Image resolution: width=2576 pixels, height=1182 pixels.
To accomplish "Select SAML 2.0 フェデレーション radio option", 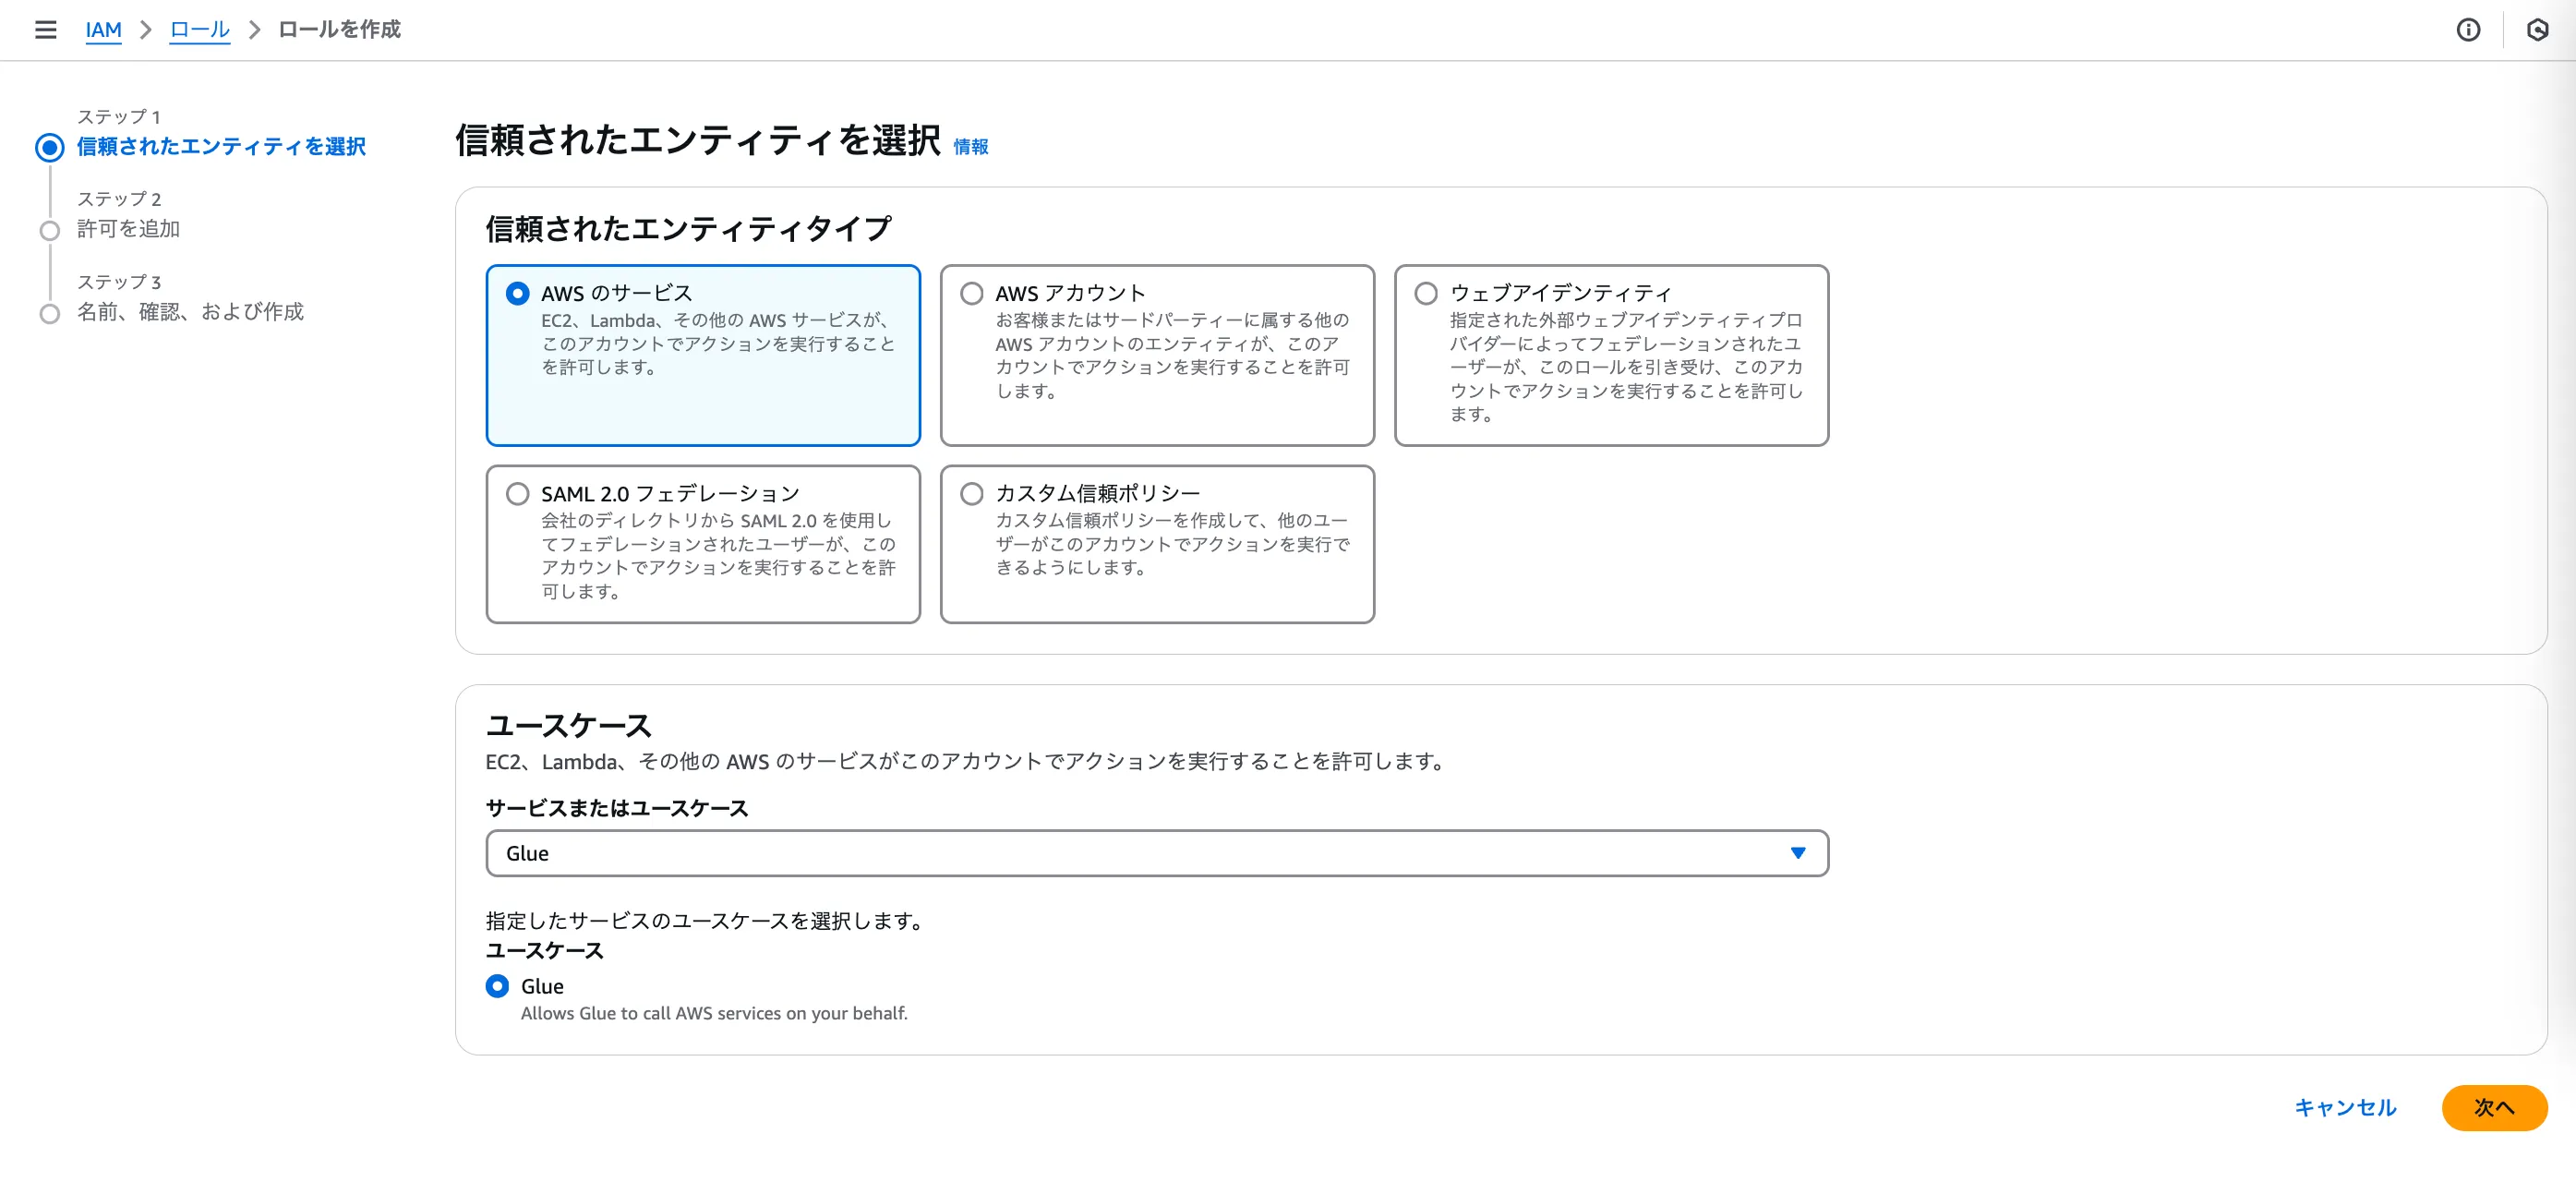I will [x=517, y=494].
